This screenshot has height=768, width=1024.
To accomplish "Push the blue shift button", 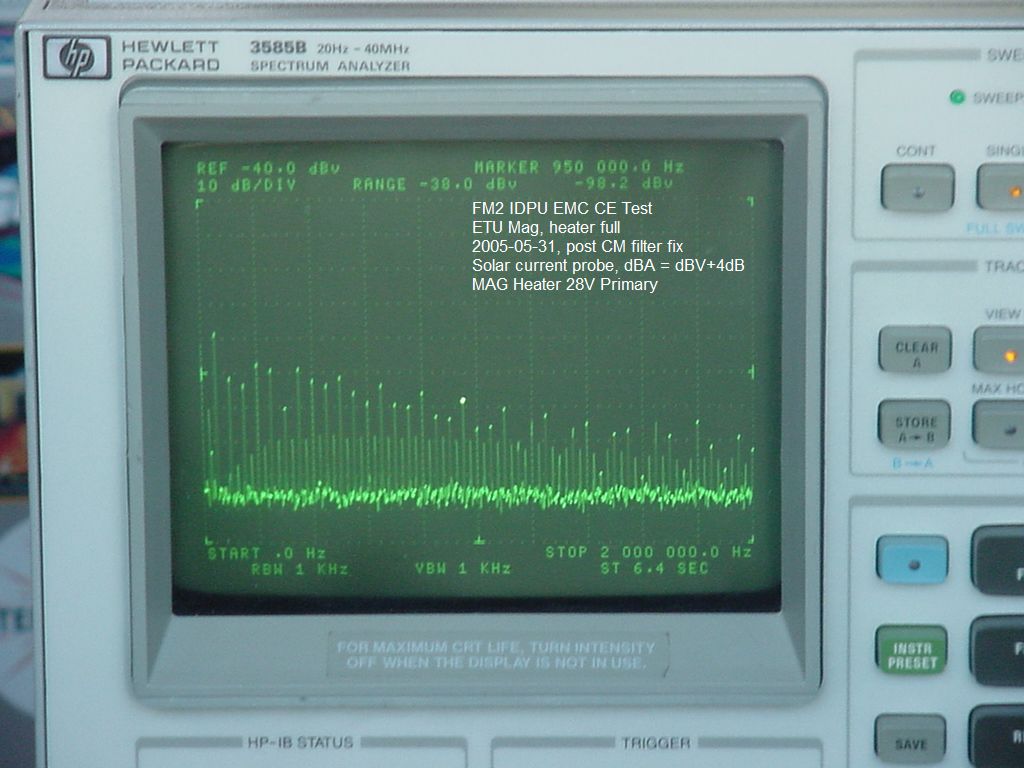I will (912, 560).
